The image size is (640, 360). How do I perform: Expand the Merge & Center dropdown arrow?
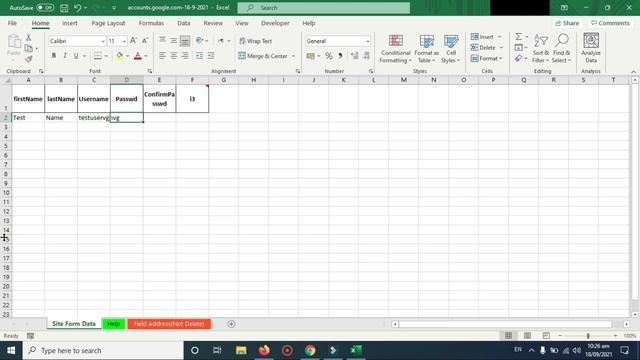pos(293,56)
